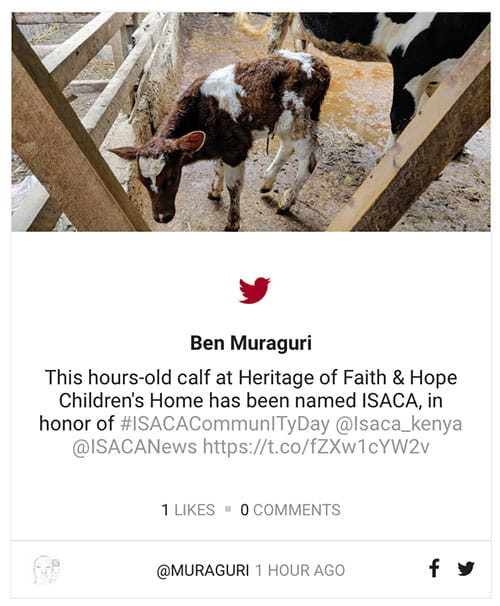Viewport: 500px width, 606px height.
Task: Click the red Twitter bird icon
Action: tap(255, 290)
